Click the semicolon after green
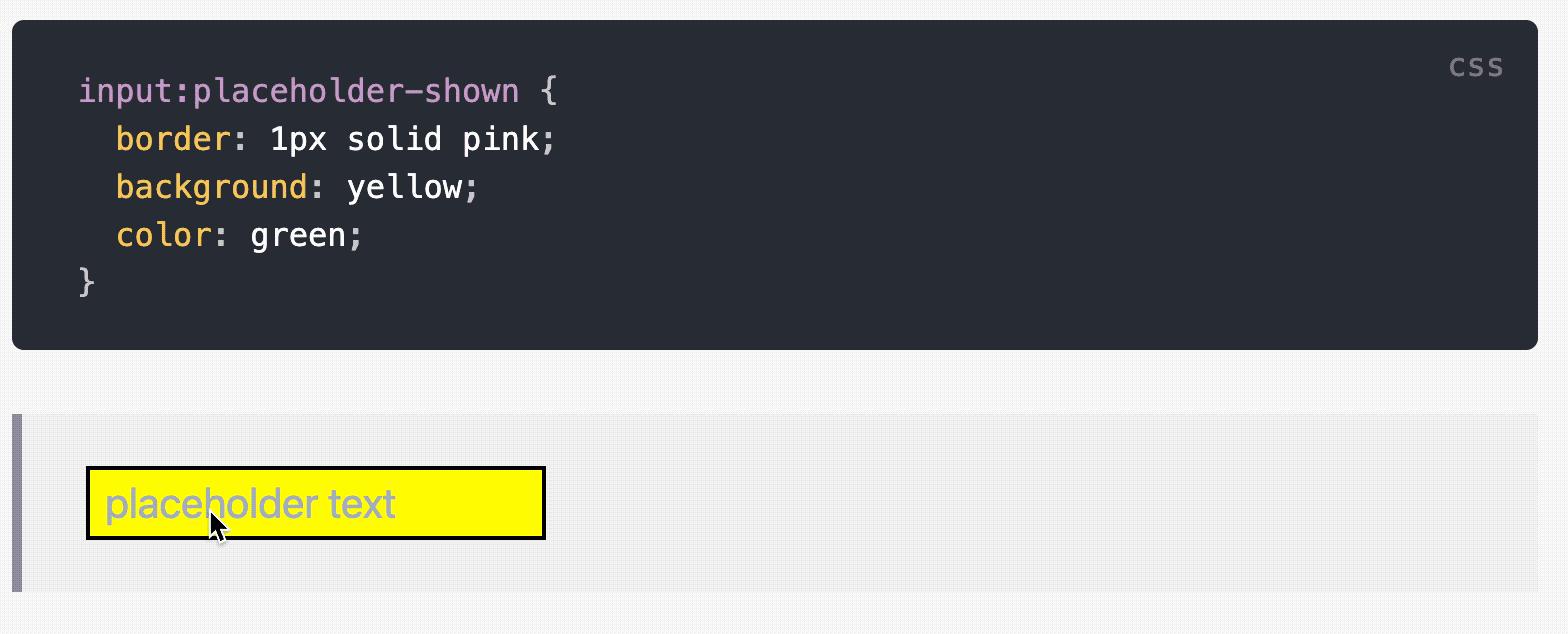1568x634 pixels. point(356,234)
